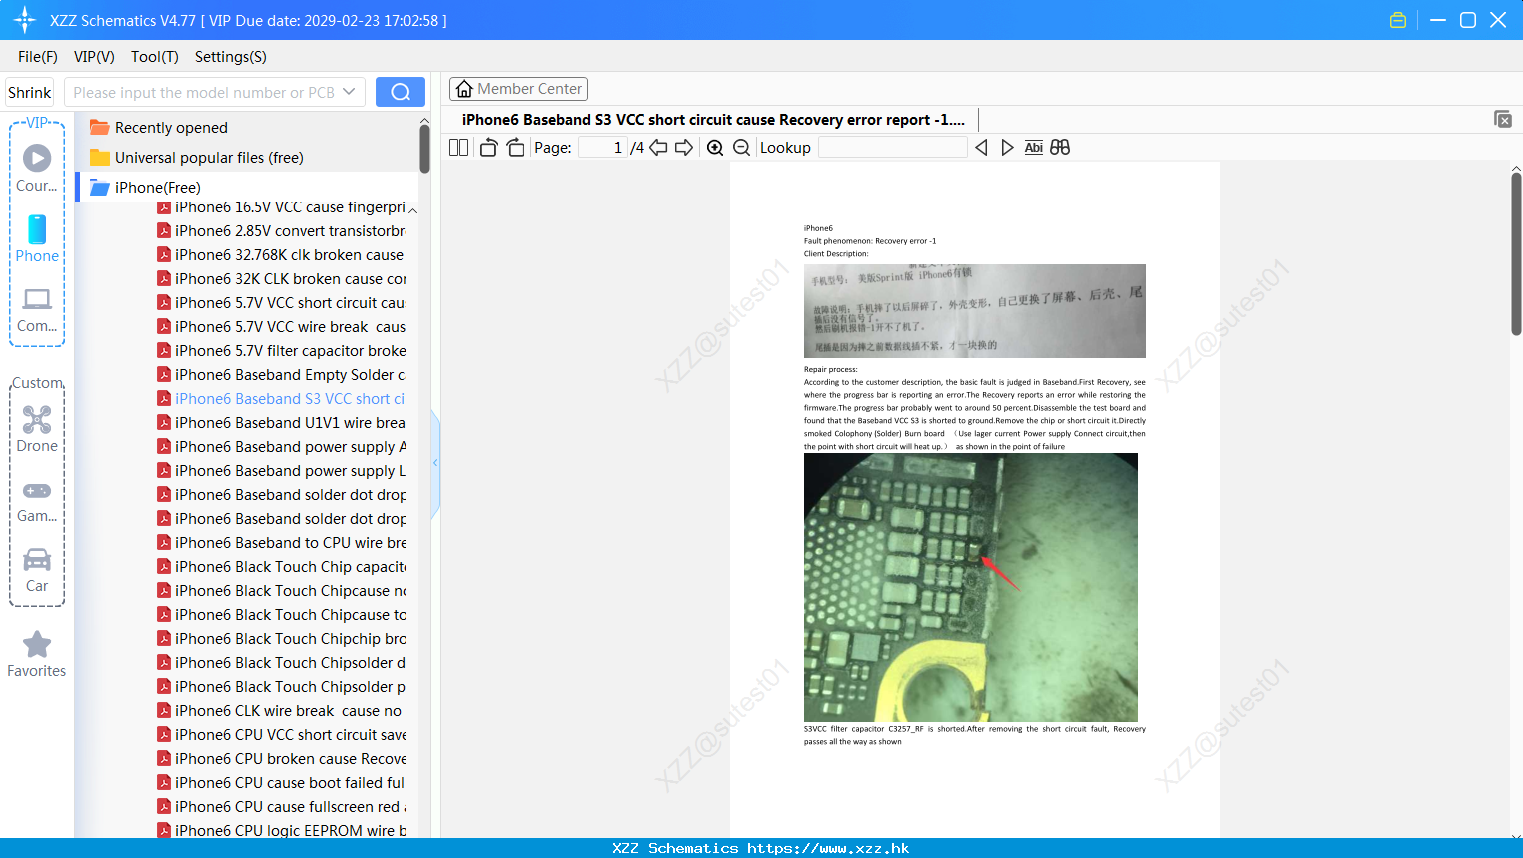Open iPhone6 Black Touch Chip capacitor file
Image resolution: width=1523 pixels, height=858 pixels.
tap(281, 567)
